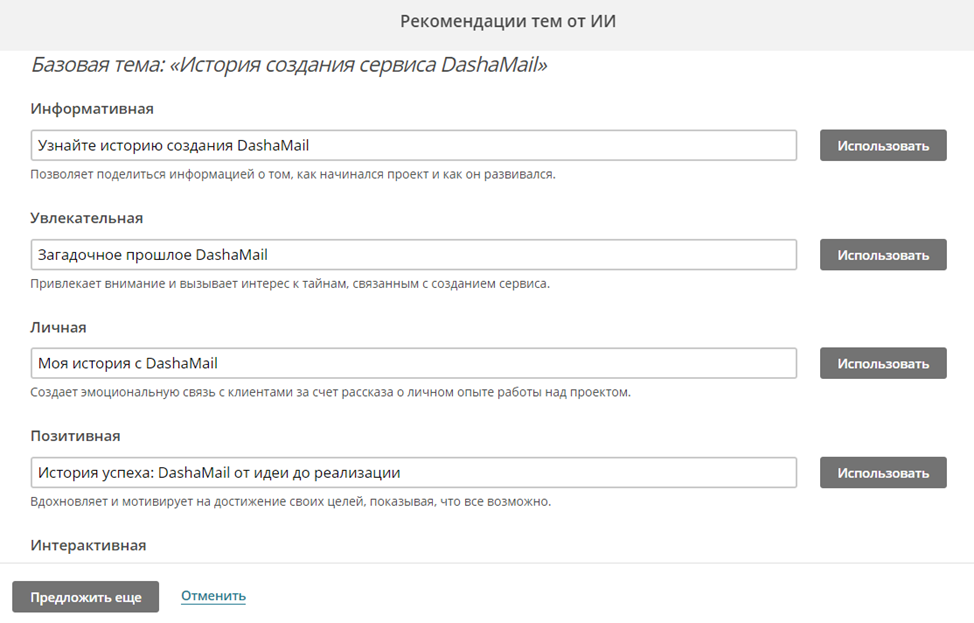
Task: Click the description text below 'Загадочное прошлое DashaMail'
Action: (x=290, y=283)
